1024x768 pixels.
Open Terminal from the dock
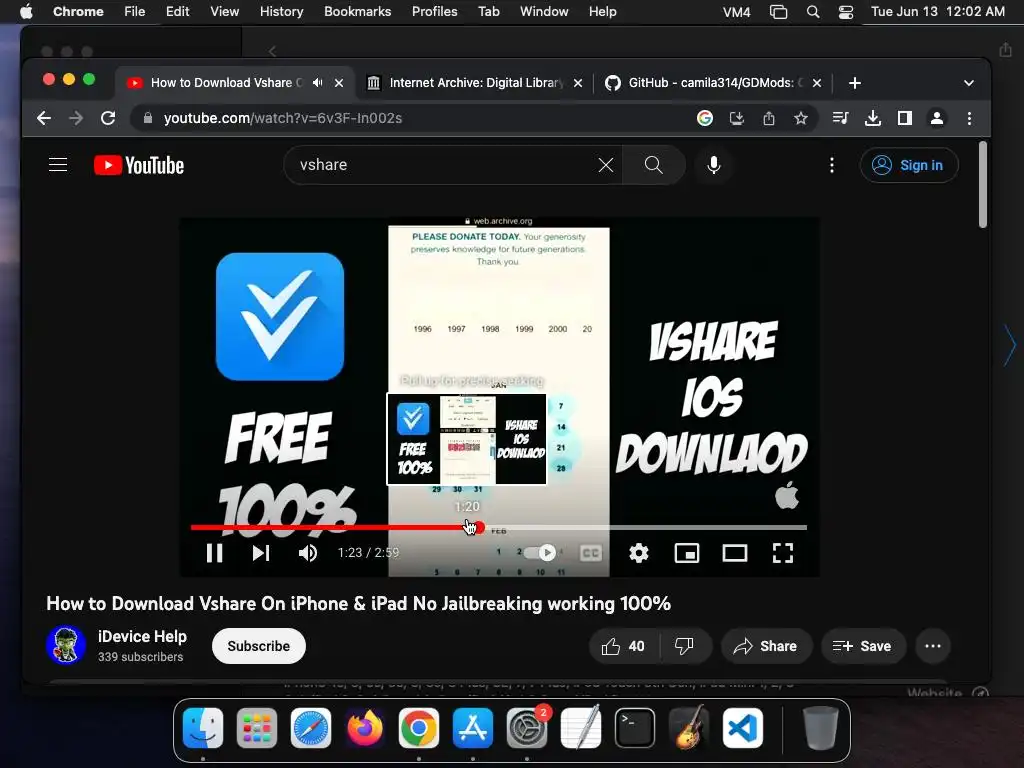(635, 728)
